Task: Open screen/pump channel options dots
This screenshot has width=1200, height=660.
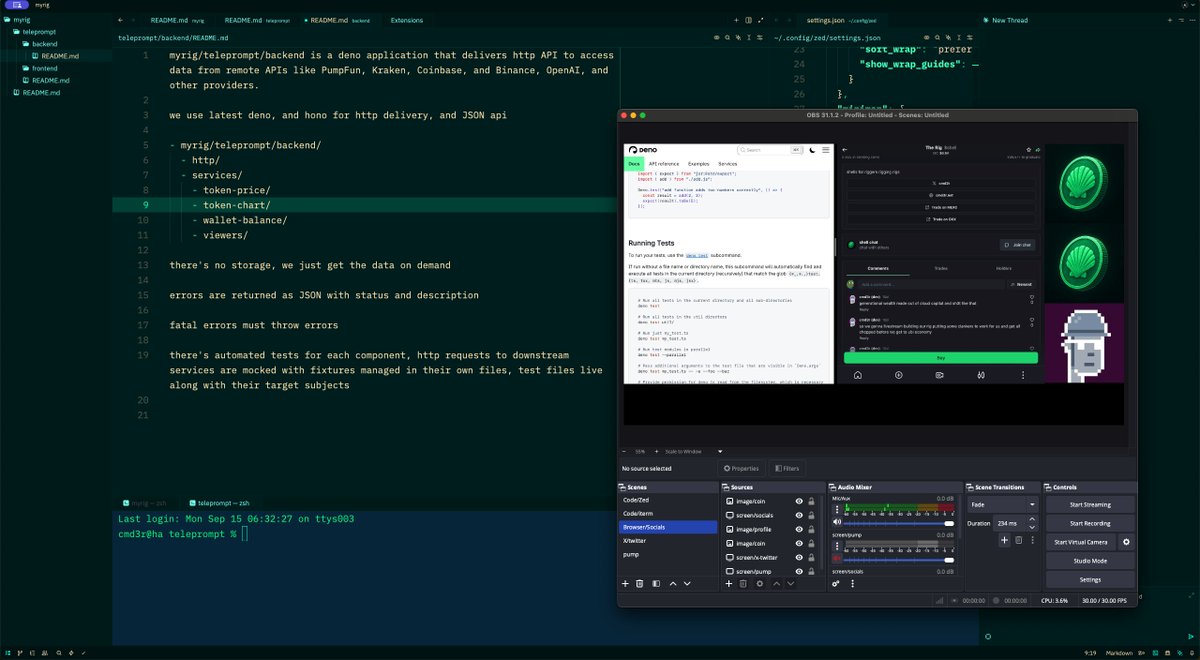Action: click(837, 546)
